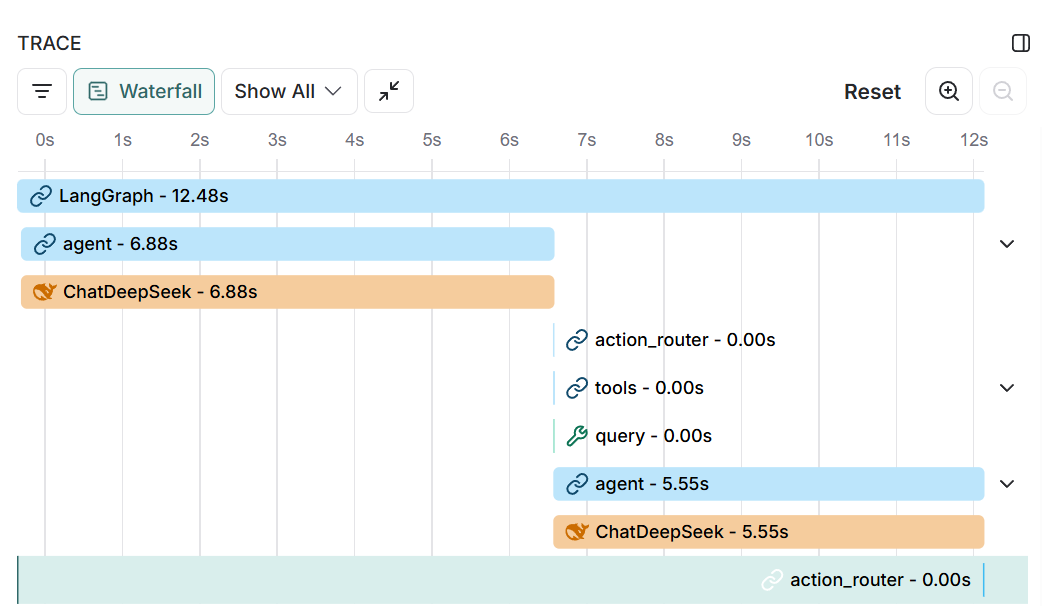This screenshot has height=606, width=1042.
Task: Click the query wrench icon
Action: (x=577, y=436)
